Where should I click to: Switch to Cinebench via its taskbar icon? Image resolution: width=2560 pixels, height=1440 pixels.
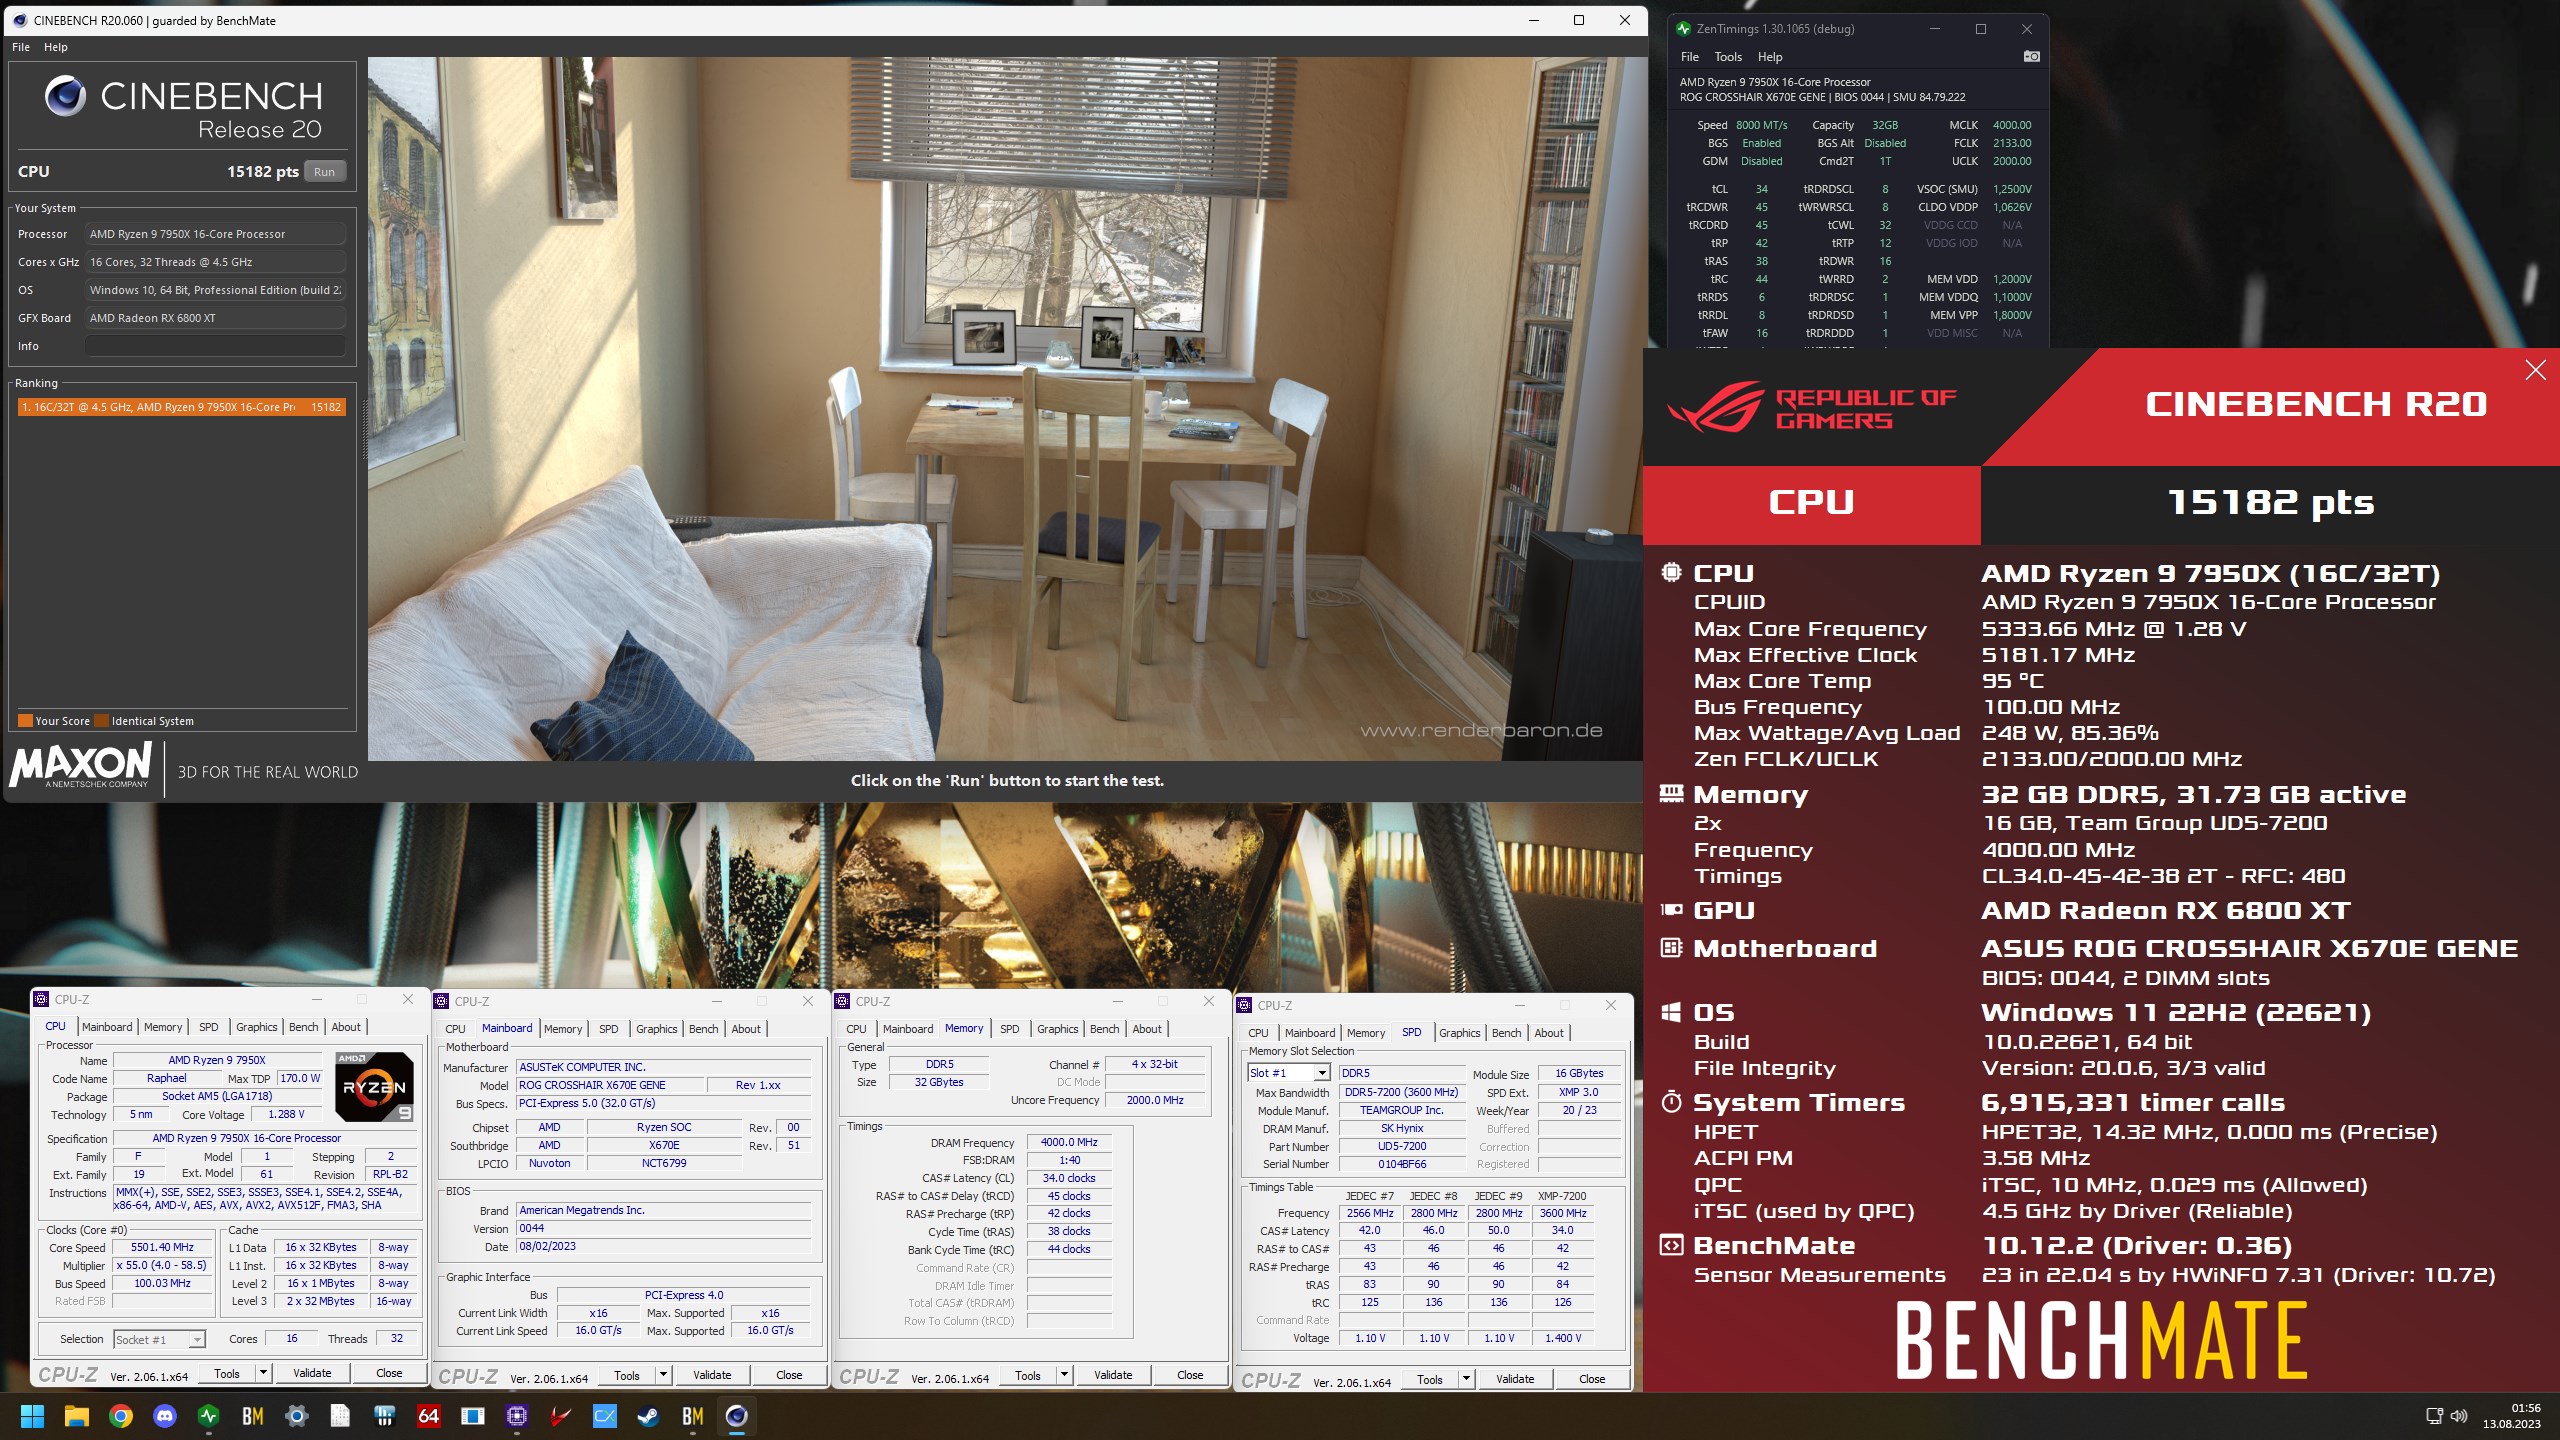[737, 1416]
